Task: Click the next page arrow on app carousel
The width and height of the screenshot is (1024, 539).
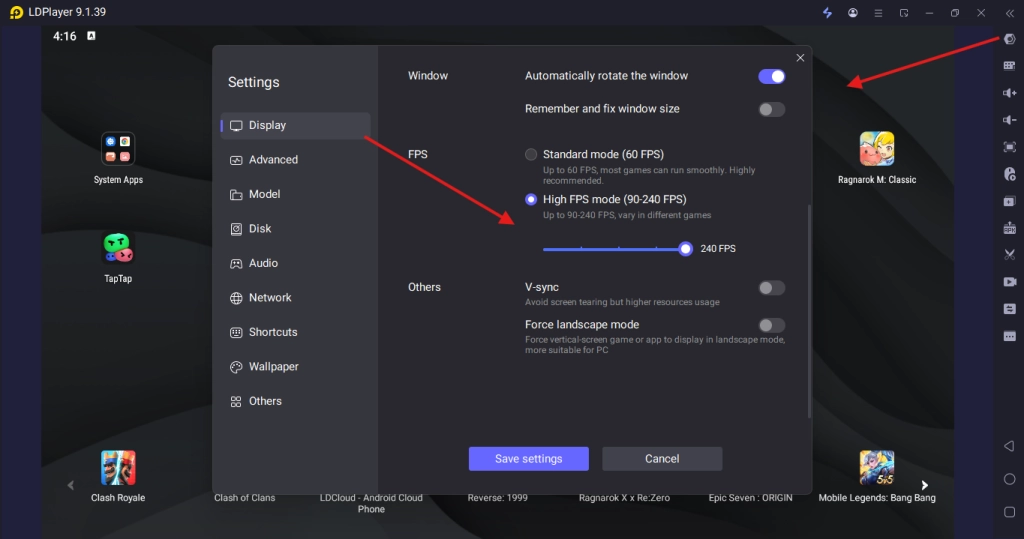Action: click(924, 485)
